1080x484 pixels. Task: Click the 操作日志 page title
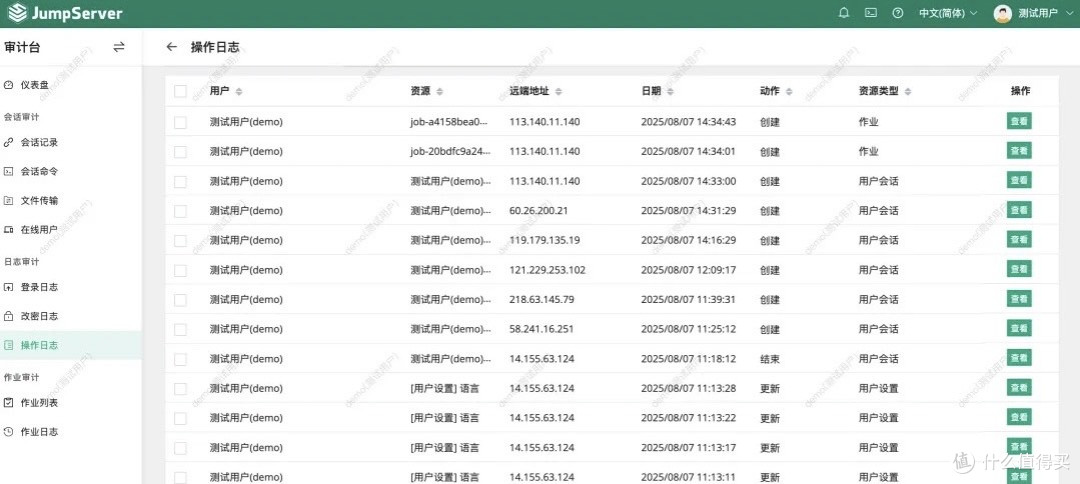click(x=215, y=47)
